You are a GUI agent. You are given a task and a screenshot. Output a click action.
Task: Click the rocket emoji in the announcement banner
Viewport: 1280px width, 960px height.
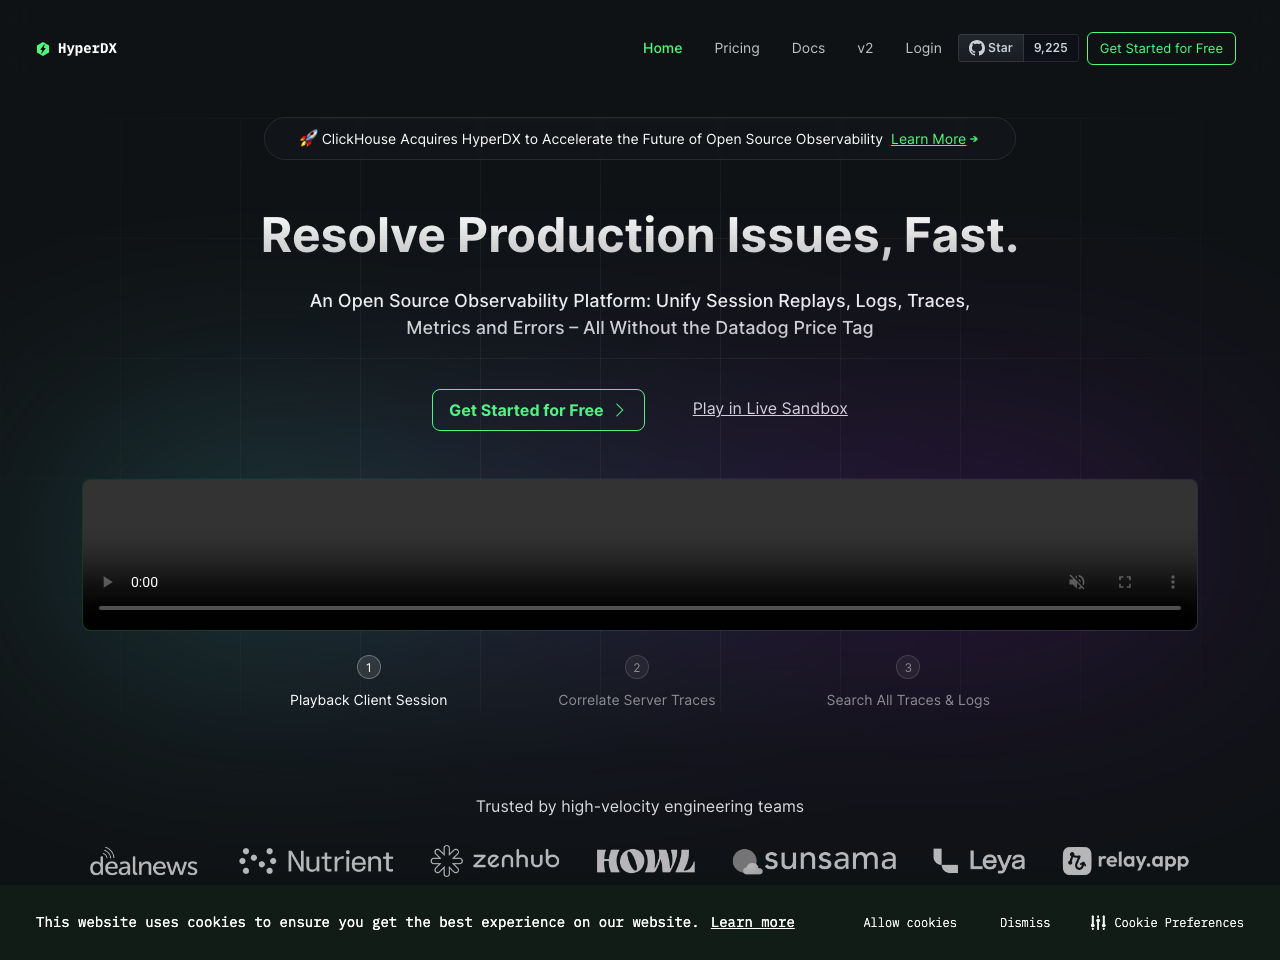[x=309, y=138]
